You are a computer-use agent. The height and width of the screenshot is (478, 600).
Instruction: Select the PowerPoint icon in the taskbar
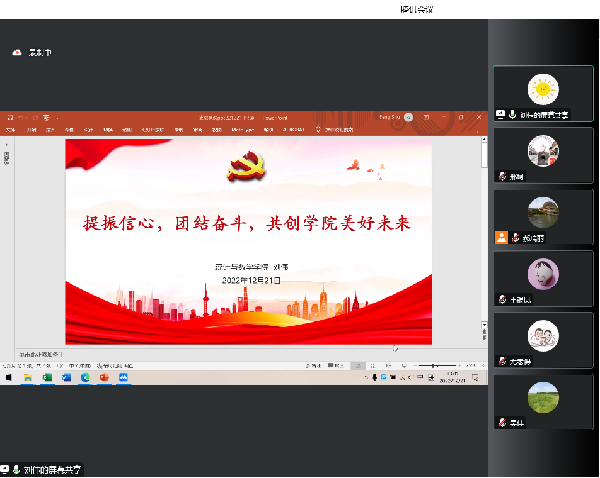104,378
